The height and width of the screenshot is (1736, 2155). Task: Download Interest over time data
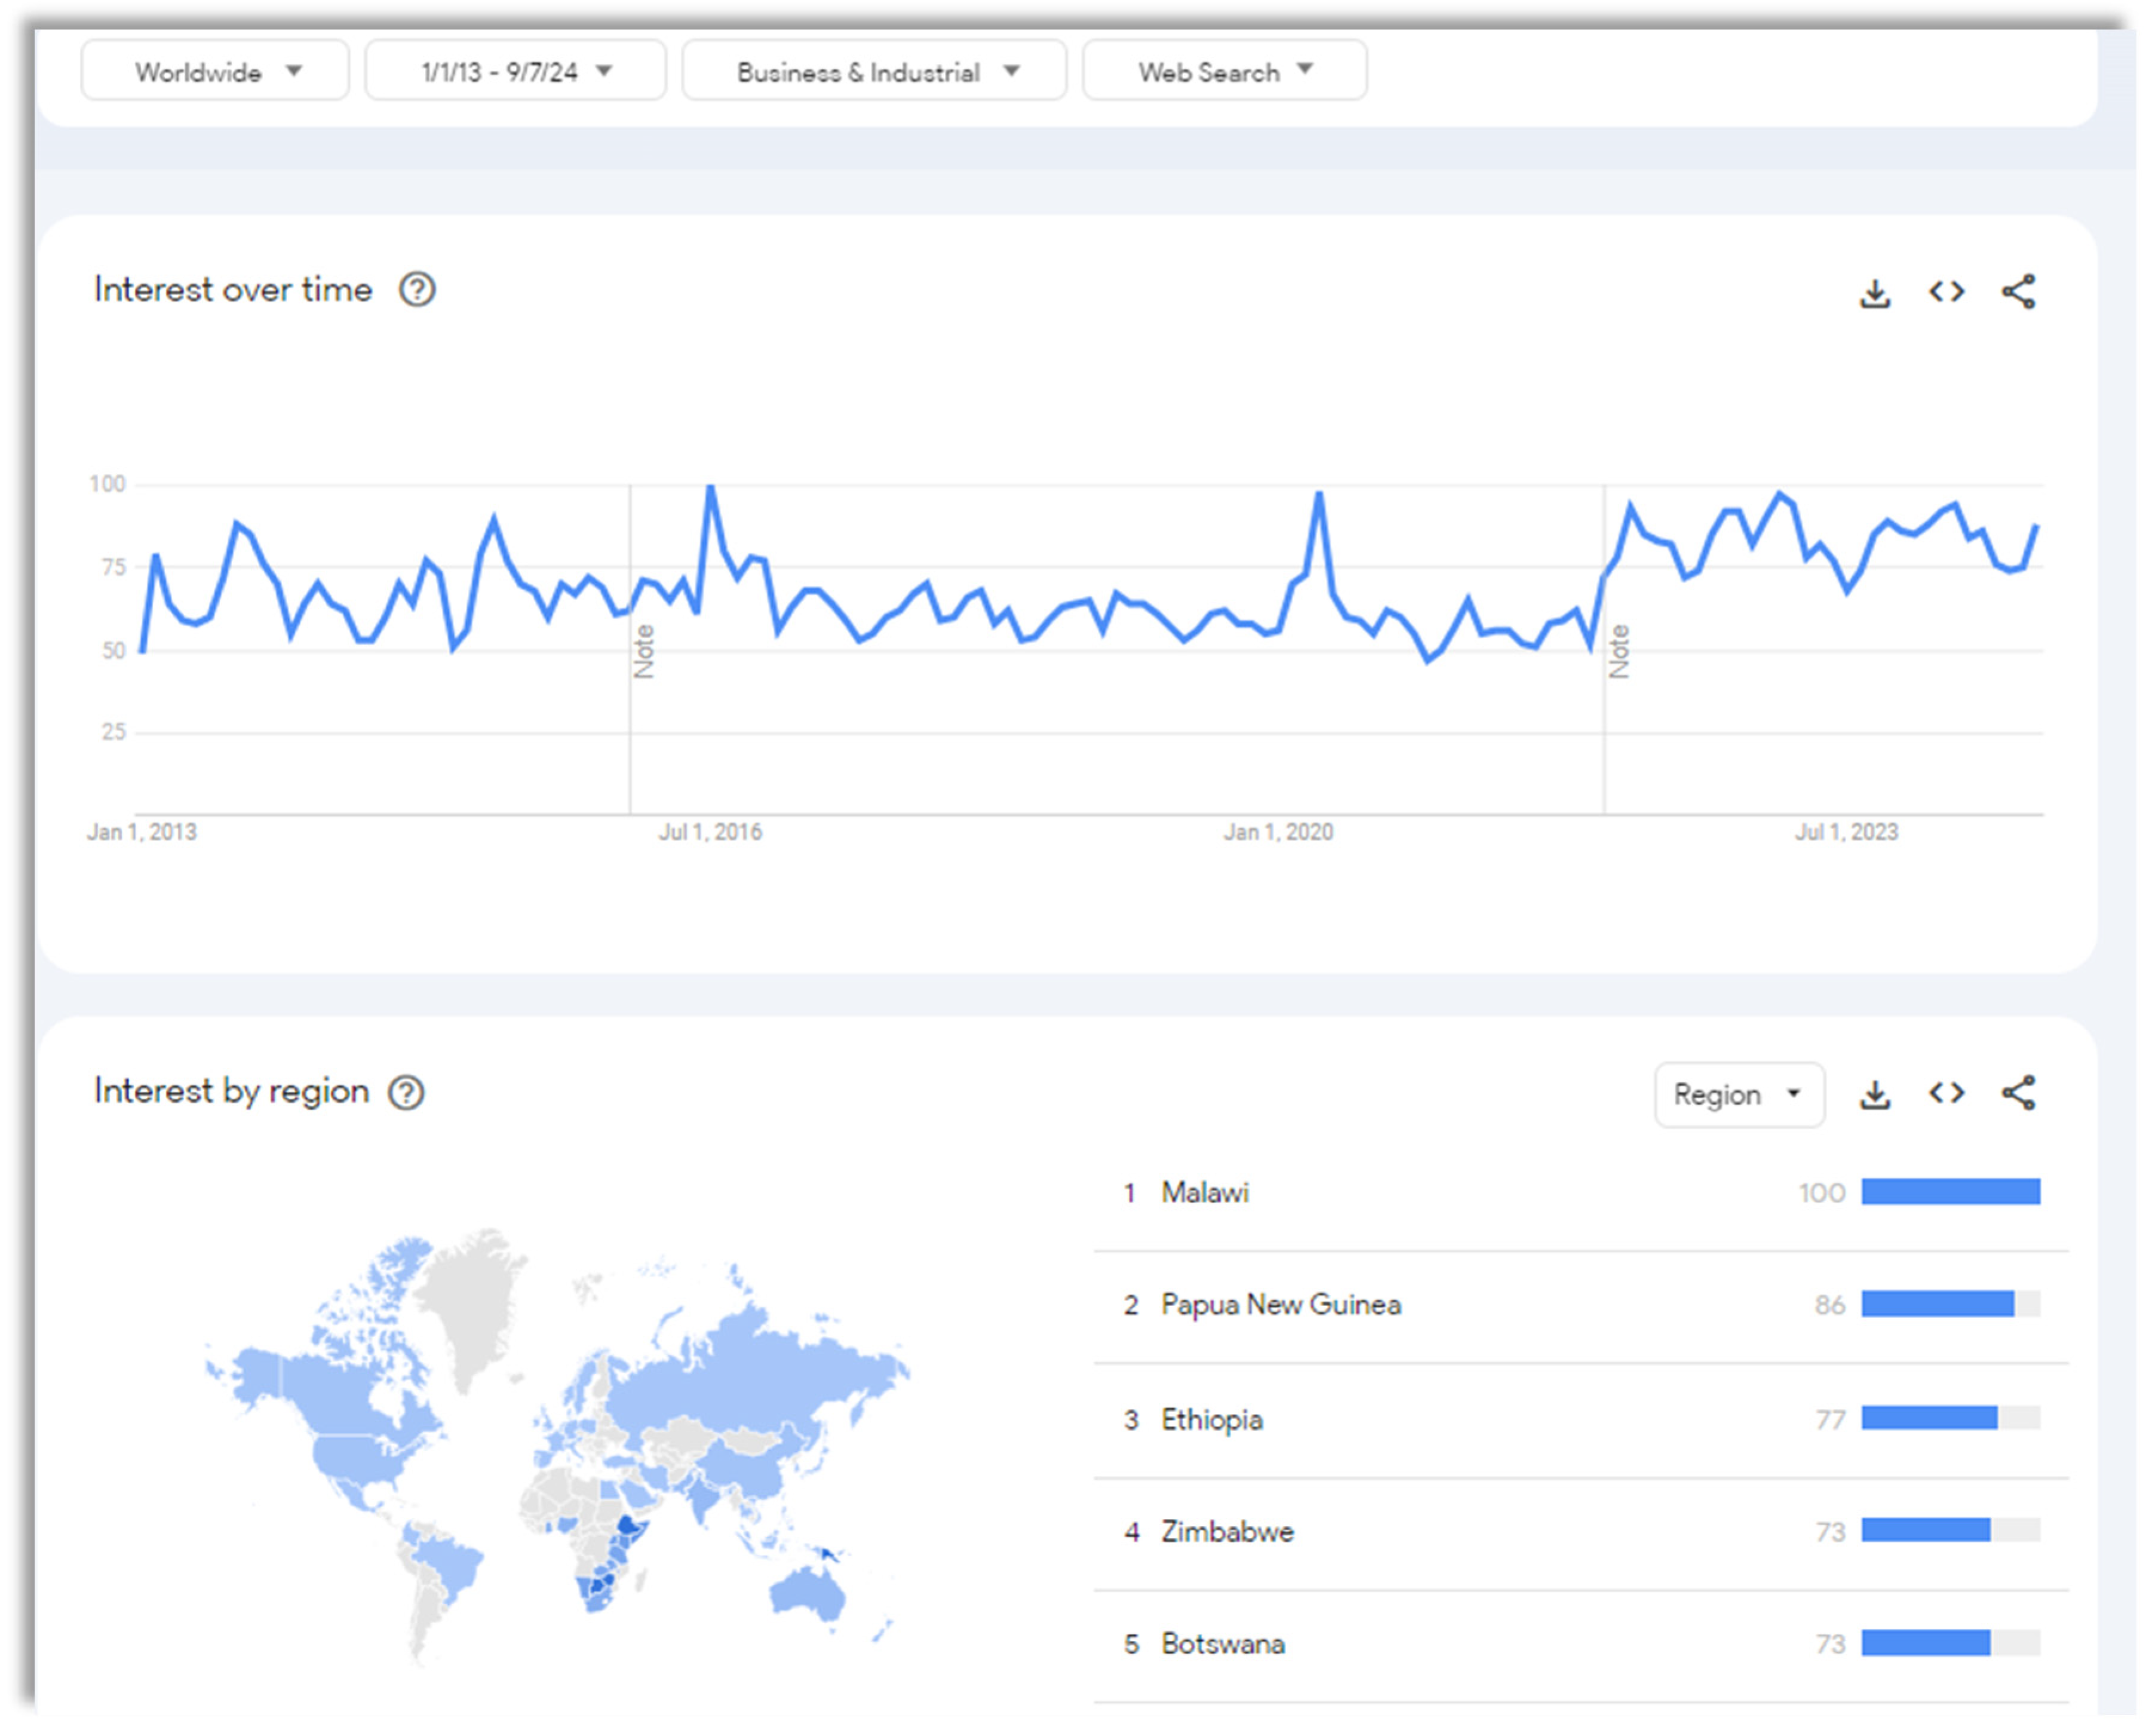(1875, 293)
